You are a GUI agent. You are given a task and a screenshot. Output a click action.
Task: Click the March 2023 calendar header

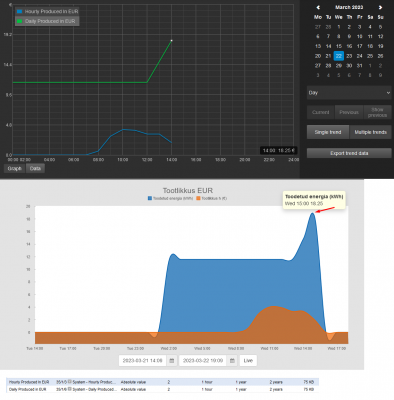pyautogui.click(x=349, y=7)
